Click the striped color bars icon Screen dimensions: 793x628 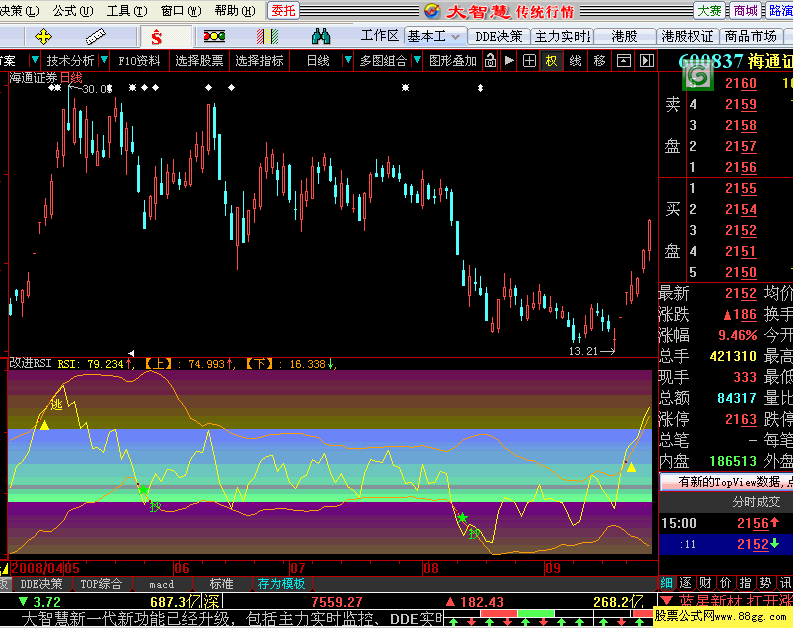(x=267, y=36)
